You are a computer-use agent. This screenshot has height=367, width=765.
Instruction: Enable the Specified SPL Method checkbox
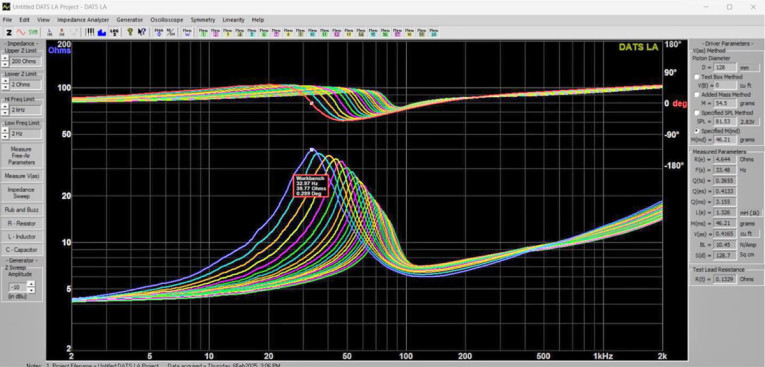coord(697,113)
